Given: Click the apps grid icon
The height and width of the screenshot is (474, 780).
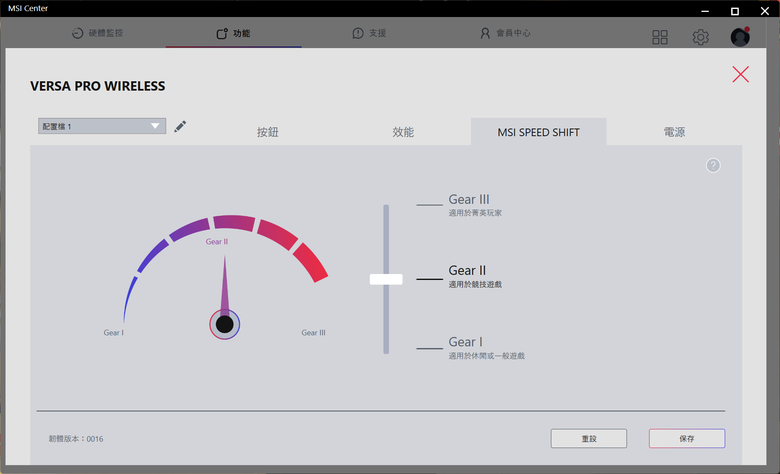Looking at the screenshot, I should click(x=660, y=37).
